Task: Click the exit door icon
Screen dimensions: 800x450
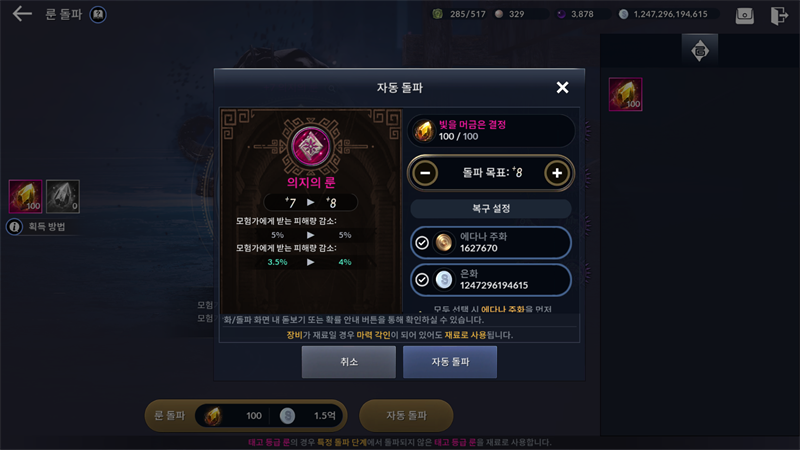Action: click(x=779, y=15)
